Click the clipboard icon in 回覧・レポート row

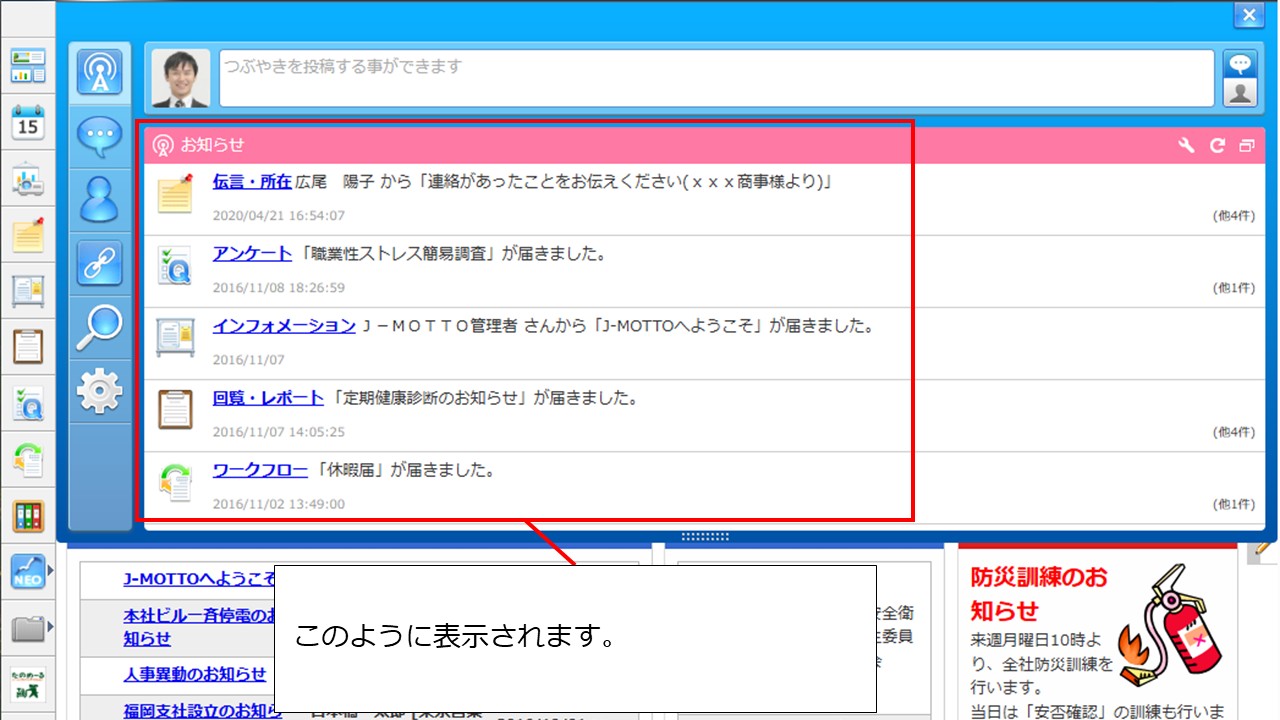[x=176, y=409]
